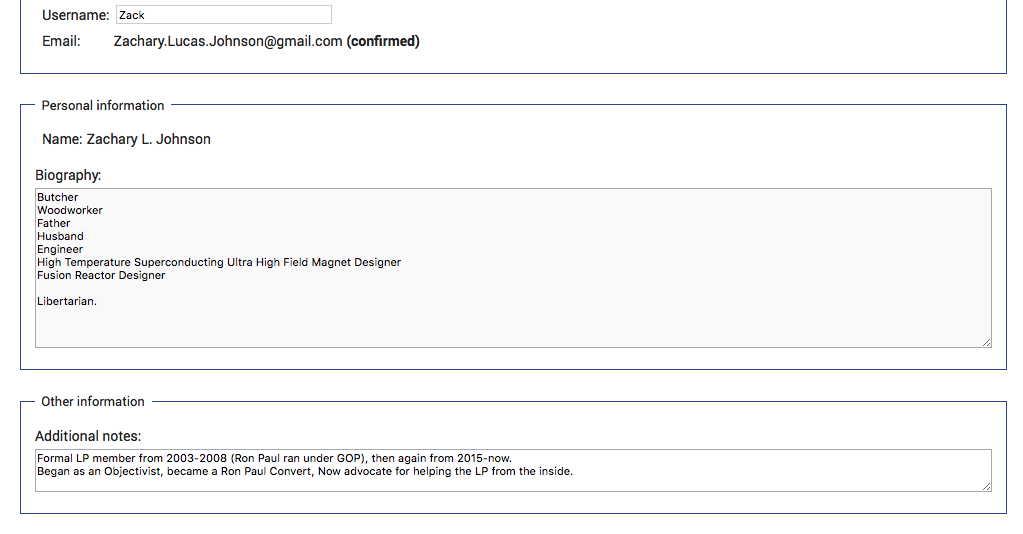Click the "Name: Zachary L. Johnson" text
The height and width of the screenshot is (534, 1023).
126,139
